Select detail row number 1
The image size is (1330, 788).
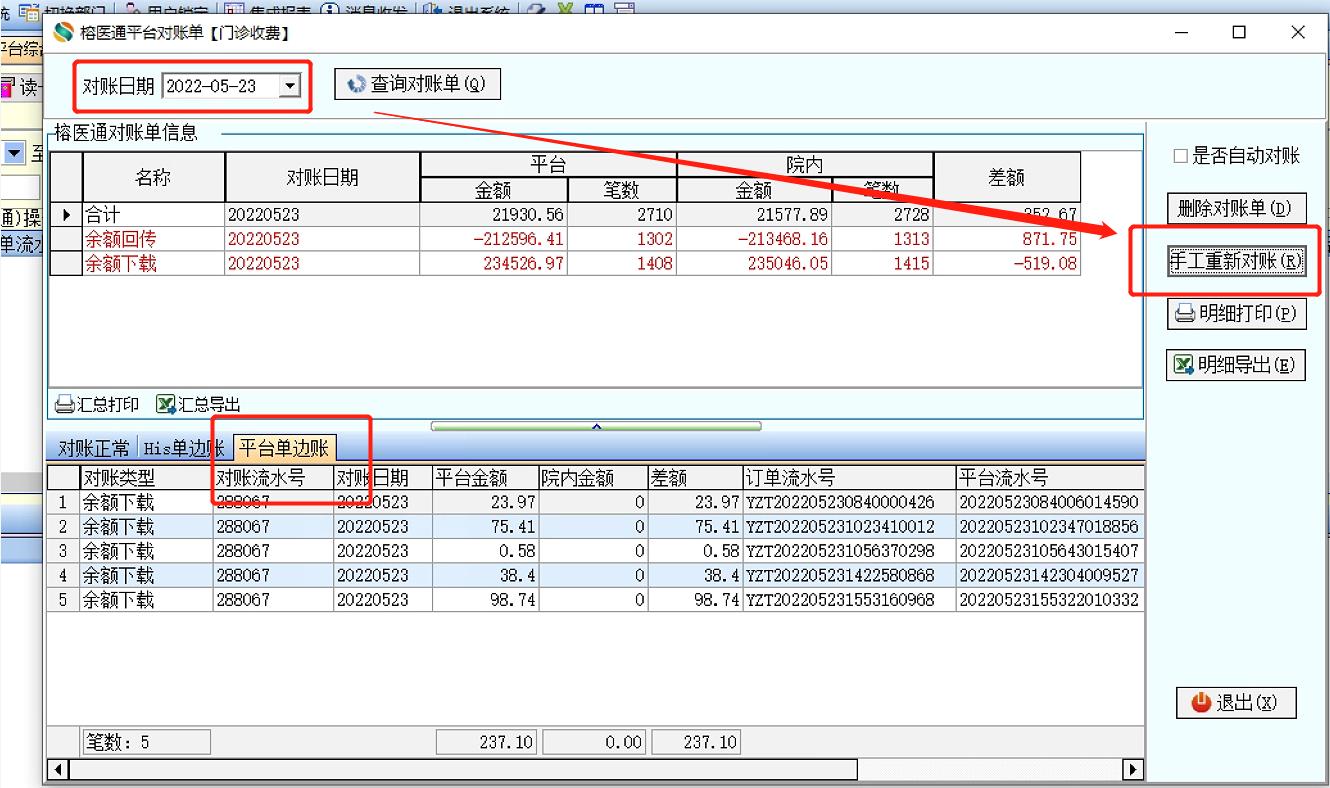[x=63, y=502]
